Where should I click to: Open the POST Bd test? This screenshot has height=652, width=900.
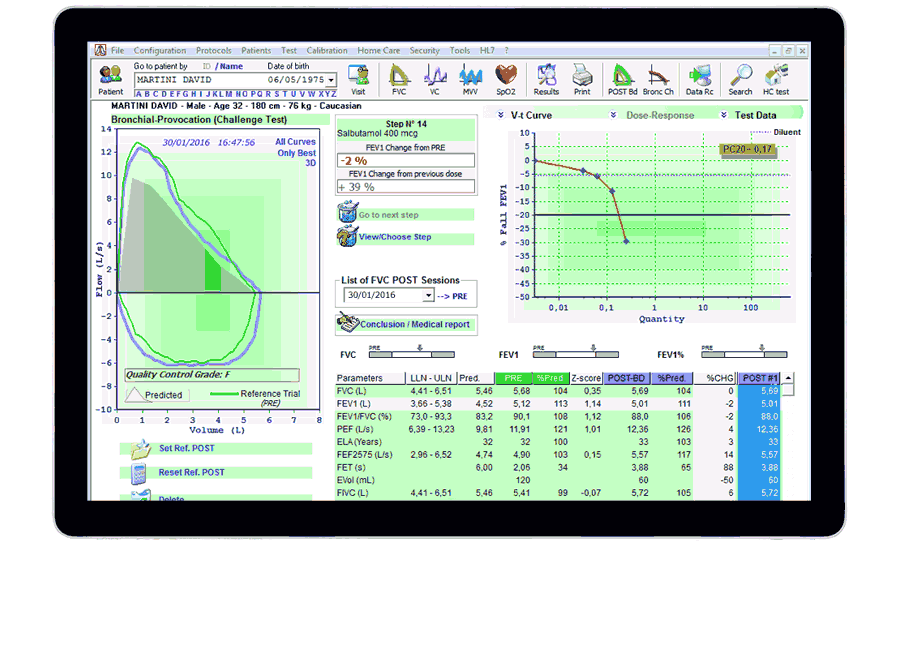(622, 77)
